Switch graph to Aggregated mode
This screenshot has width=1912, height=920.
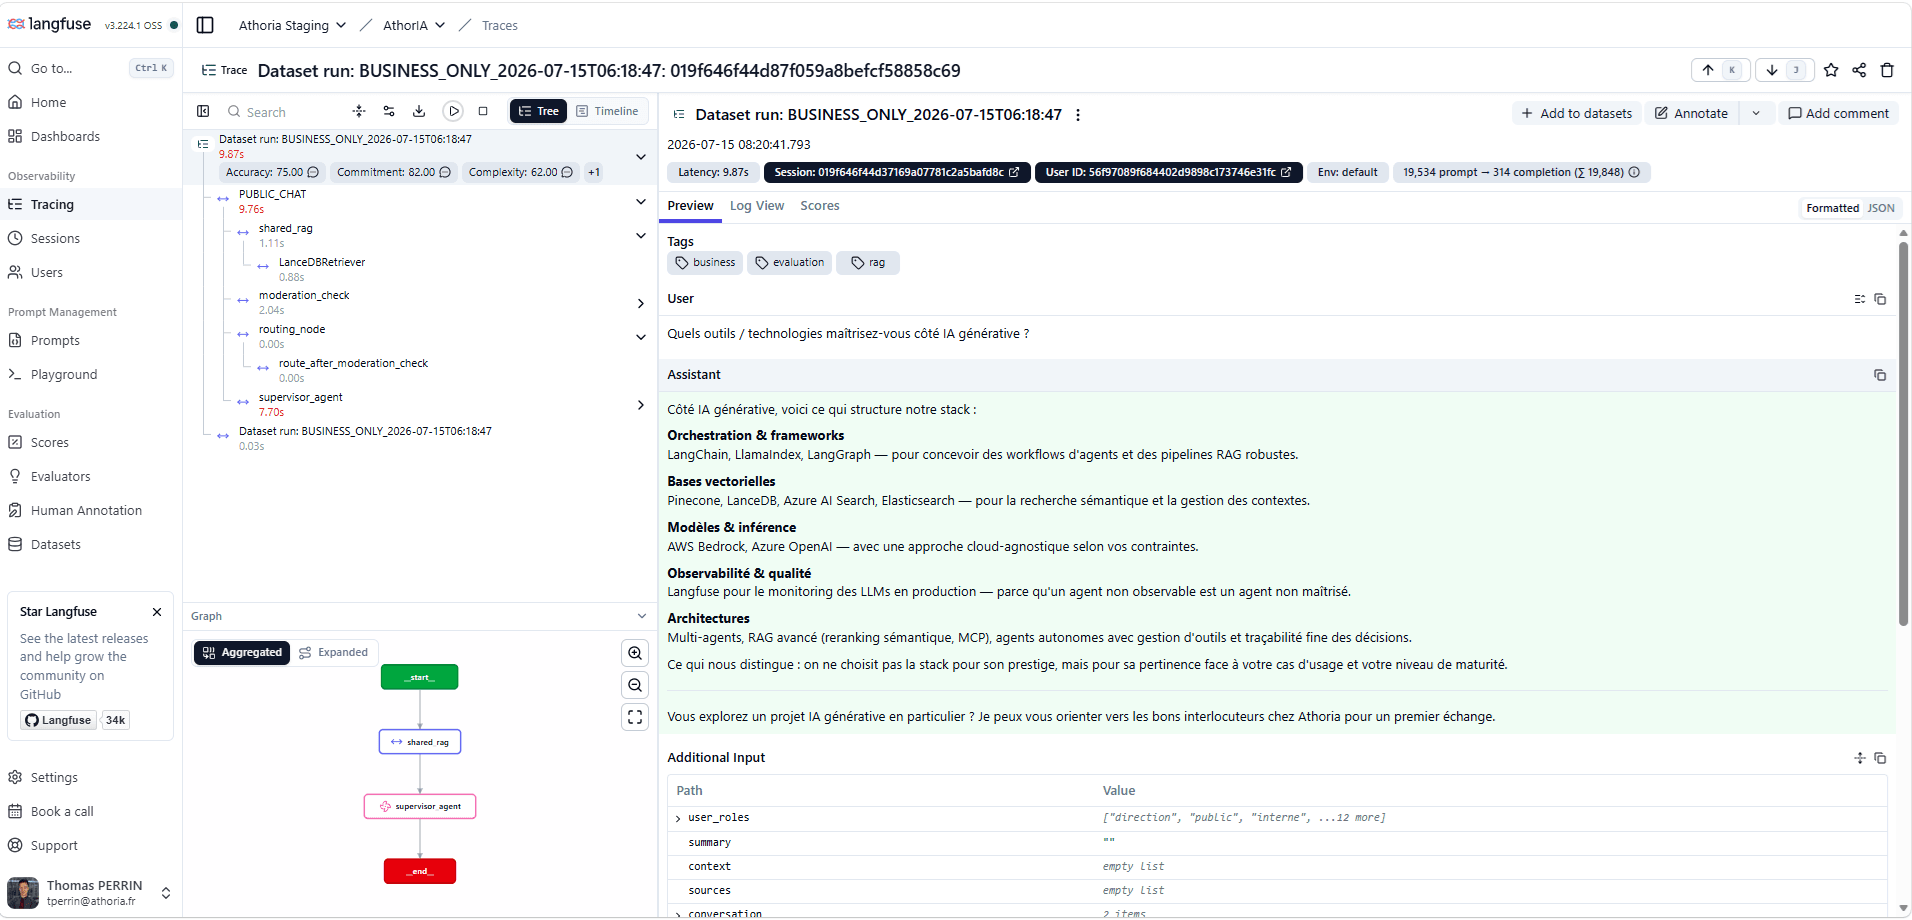(x=242, y=653)
